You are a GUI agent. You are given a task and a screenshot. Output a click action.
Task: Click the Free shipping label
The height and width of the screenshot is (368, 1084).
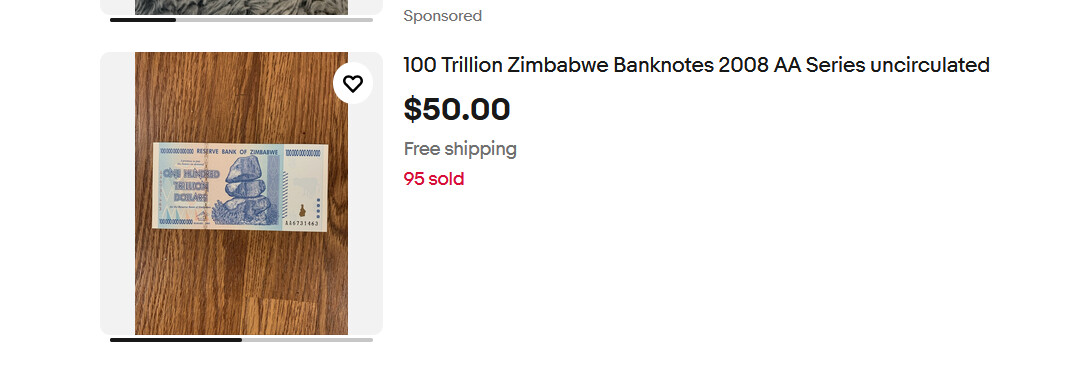pyautogui.click(x=460, y=149)
